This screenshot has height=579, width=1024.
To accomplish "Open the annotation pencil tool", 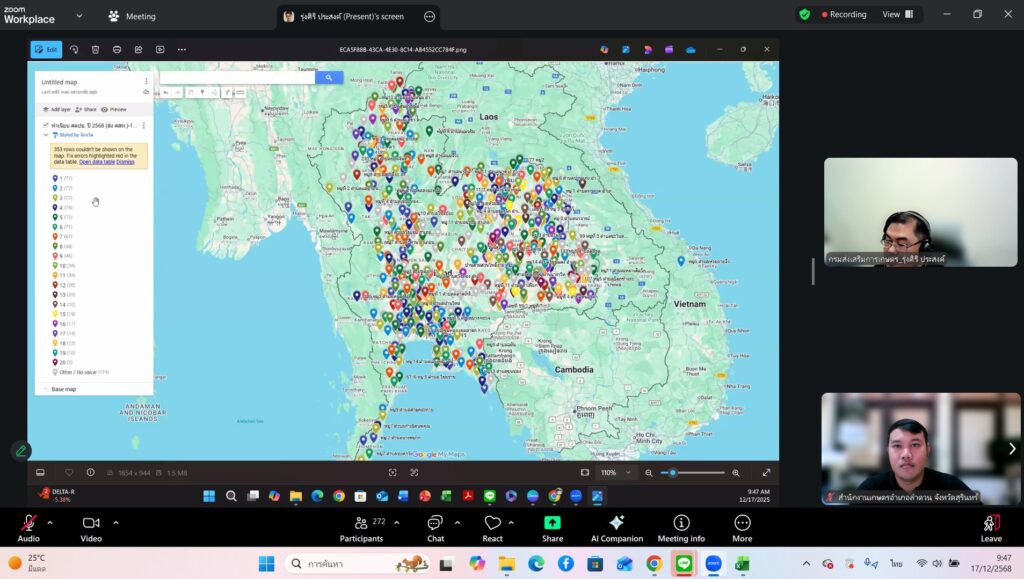I will click(20, 451).
